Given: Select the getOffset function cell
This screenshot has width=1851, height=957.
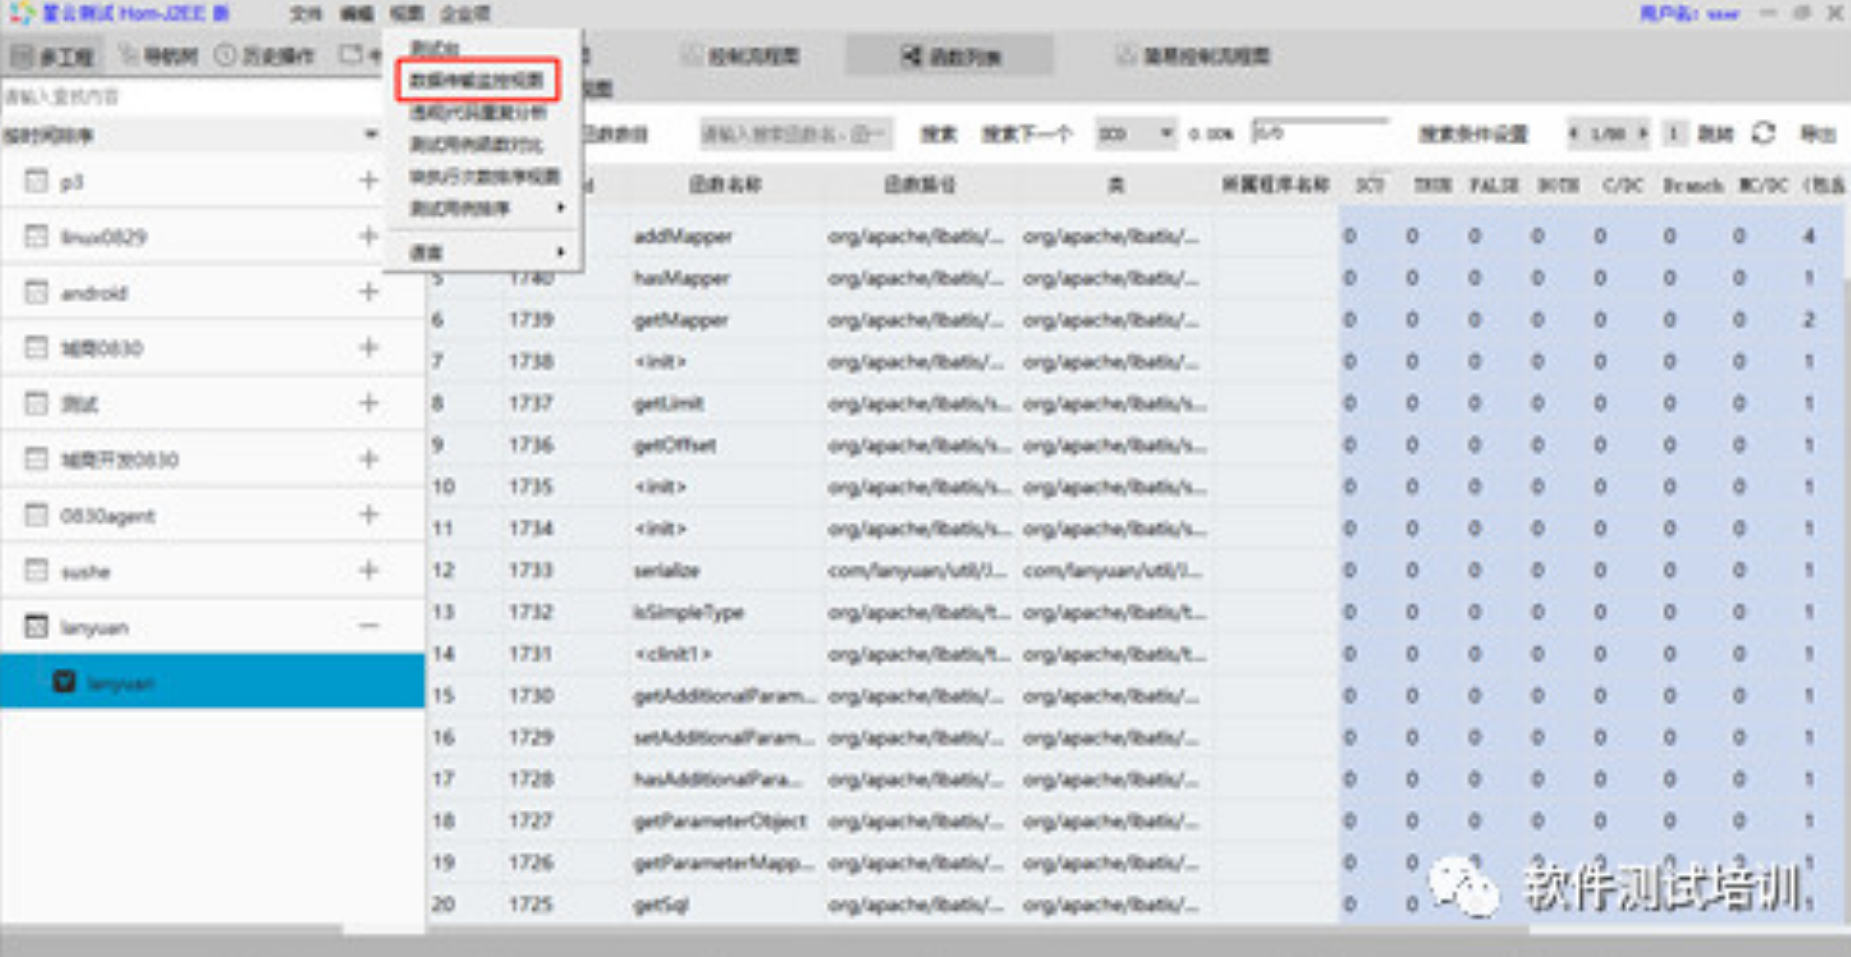Looking at the screenshot, I should 674,445.
